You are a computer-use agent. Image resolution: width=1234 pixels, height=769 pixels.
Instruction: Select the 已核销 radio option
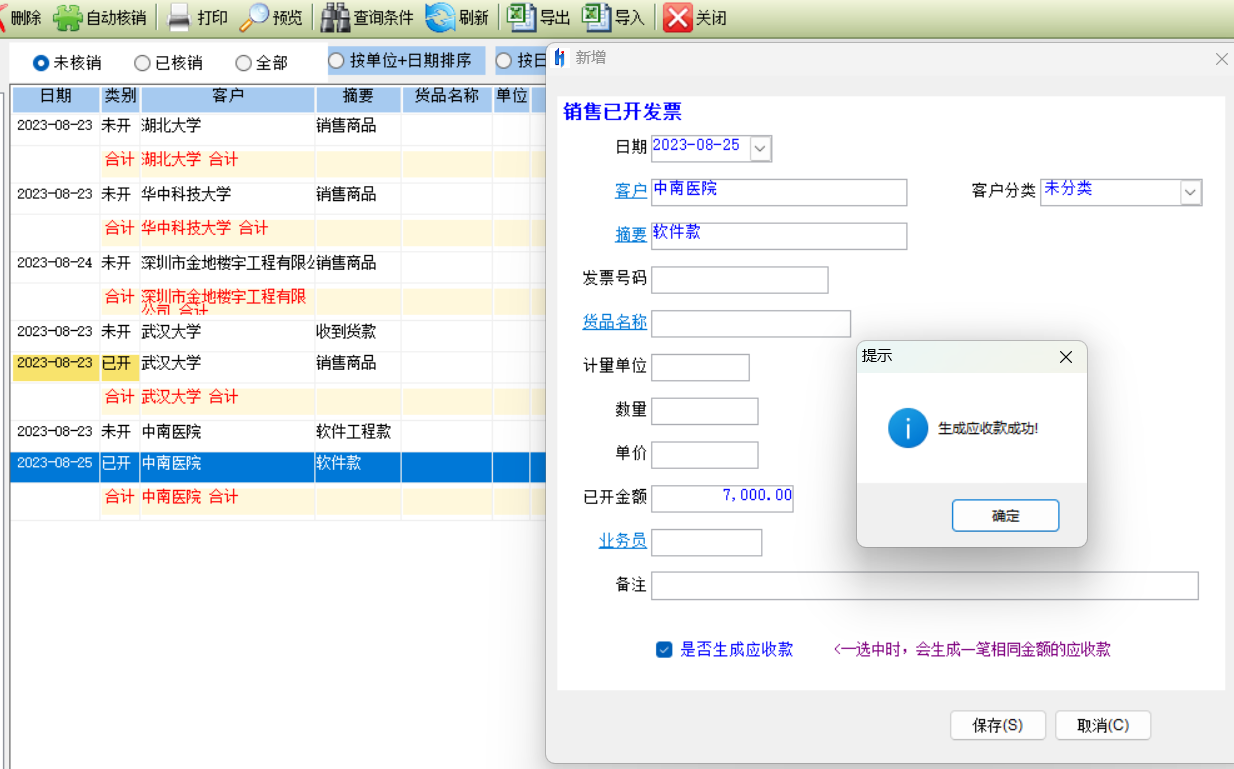pyautogui.click(x=142, y=63)
